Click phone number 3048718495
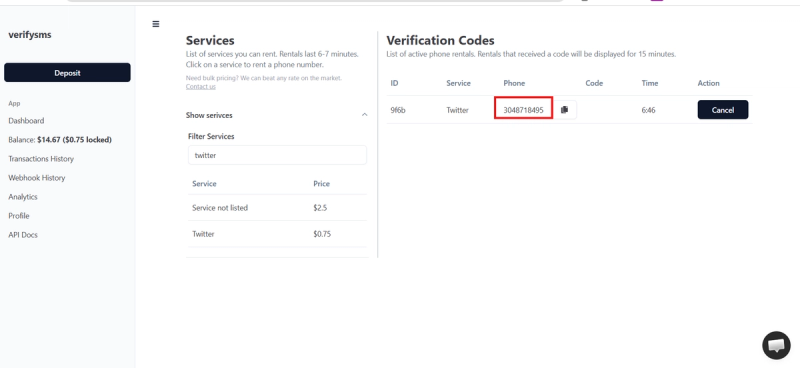The width and height of the screenshot is (800, 368). pos(523,110)
